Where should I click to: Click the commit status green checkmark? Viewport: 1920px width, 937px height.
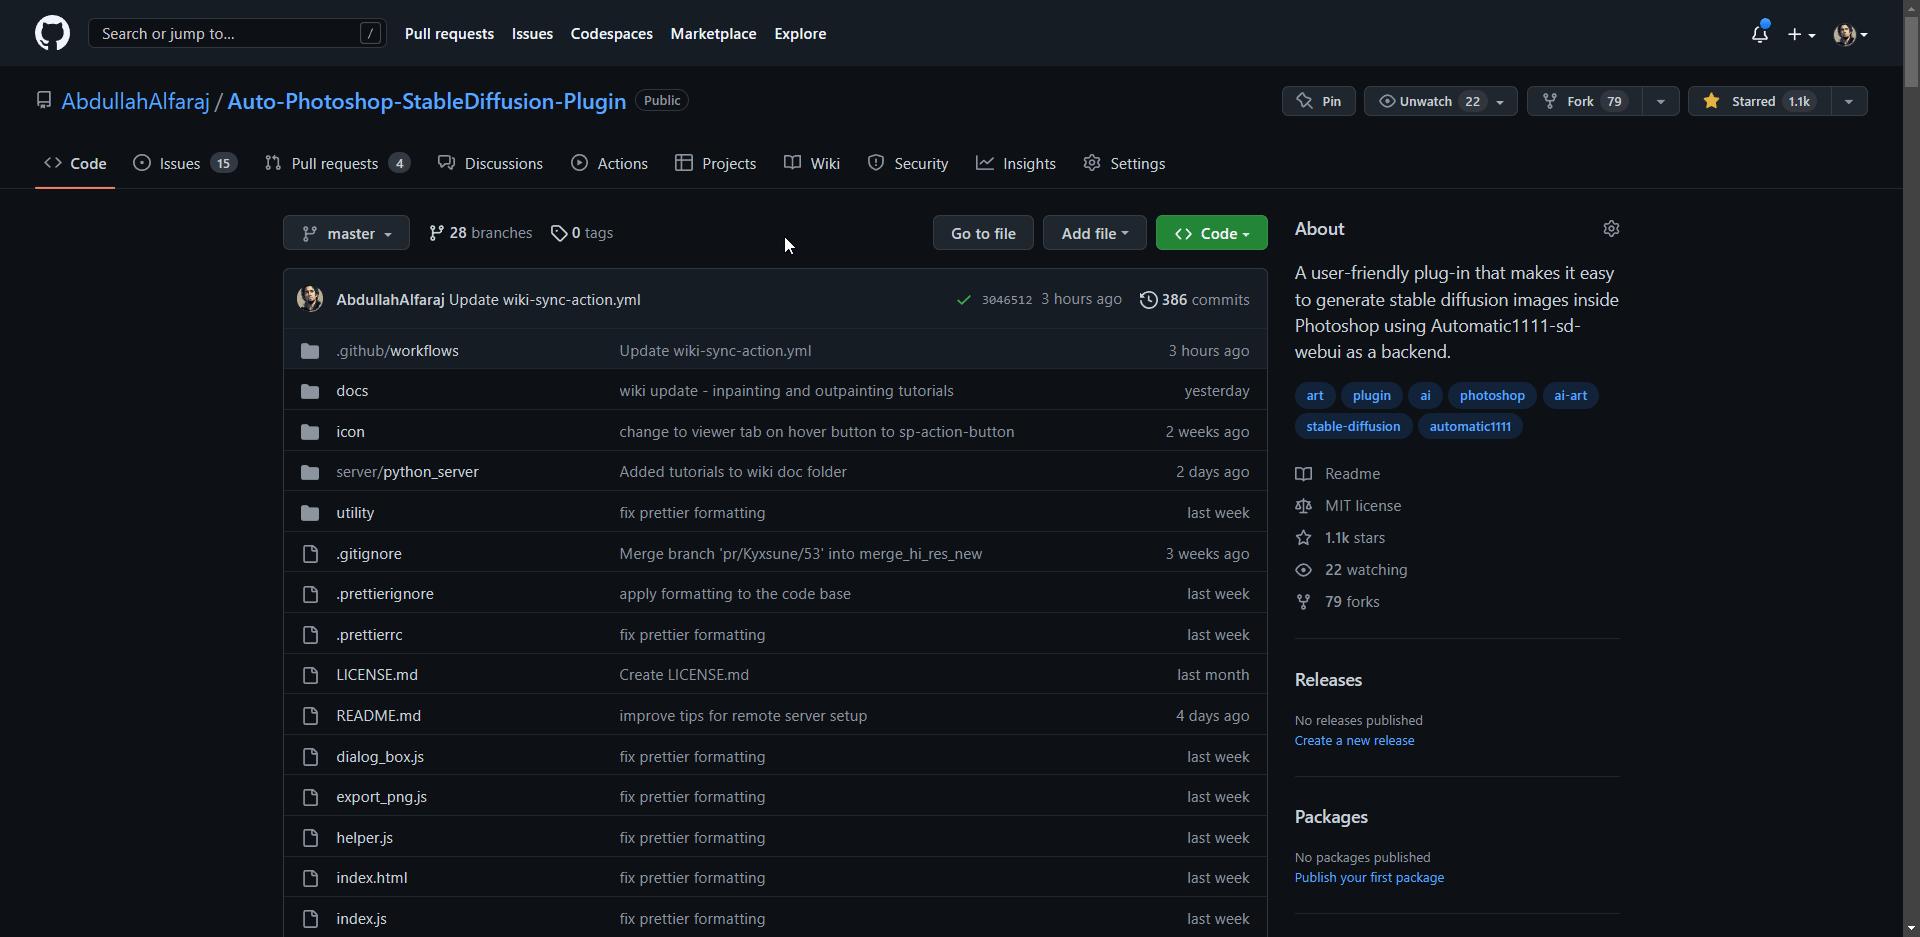(963, 300)
